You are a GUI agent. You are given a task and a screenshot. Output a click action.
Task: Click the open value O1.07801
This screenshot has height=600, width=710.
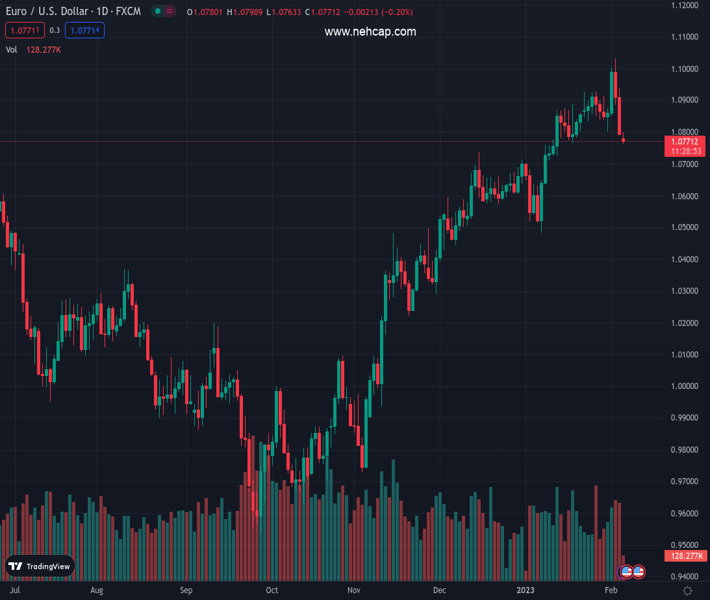click(205, 12)
